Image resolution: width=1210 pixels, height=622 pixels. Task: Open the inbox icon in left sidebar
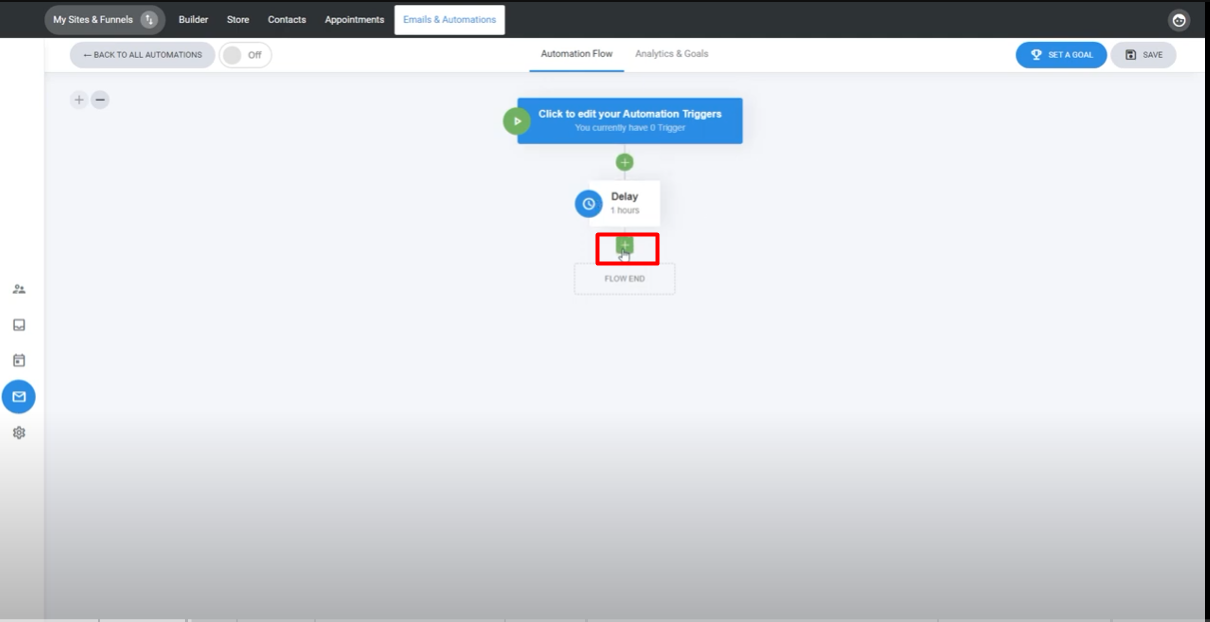tap(19, 325)
